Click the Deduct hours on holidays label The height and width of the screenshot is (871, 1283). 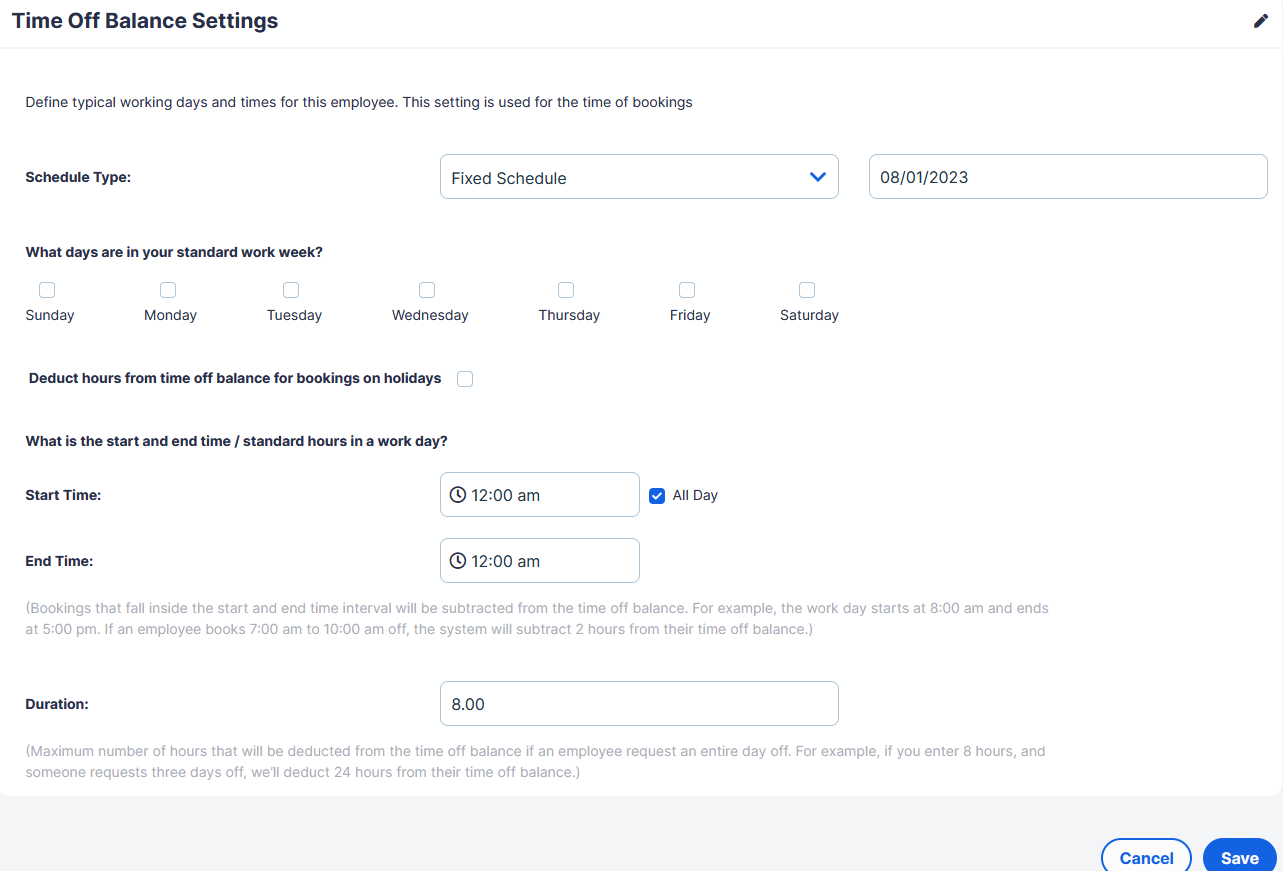pos(235,379)
